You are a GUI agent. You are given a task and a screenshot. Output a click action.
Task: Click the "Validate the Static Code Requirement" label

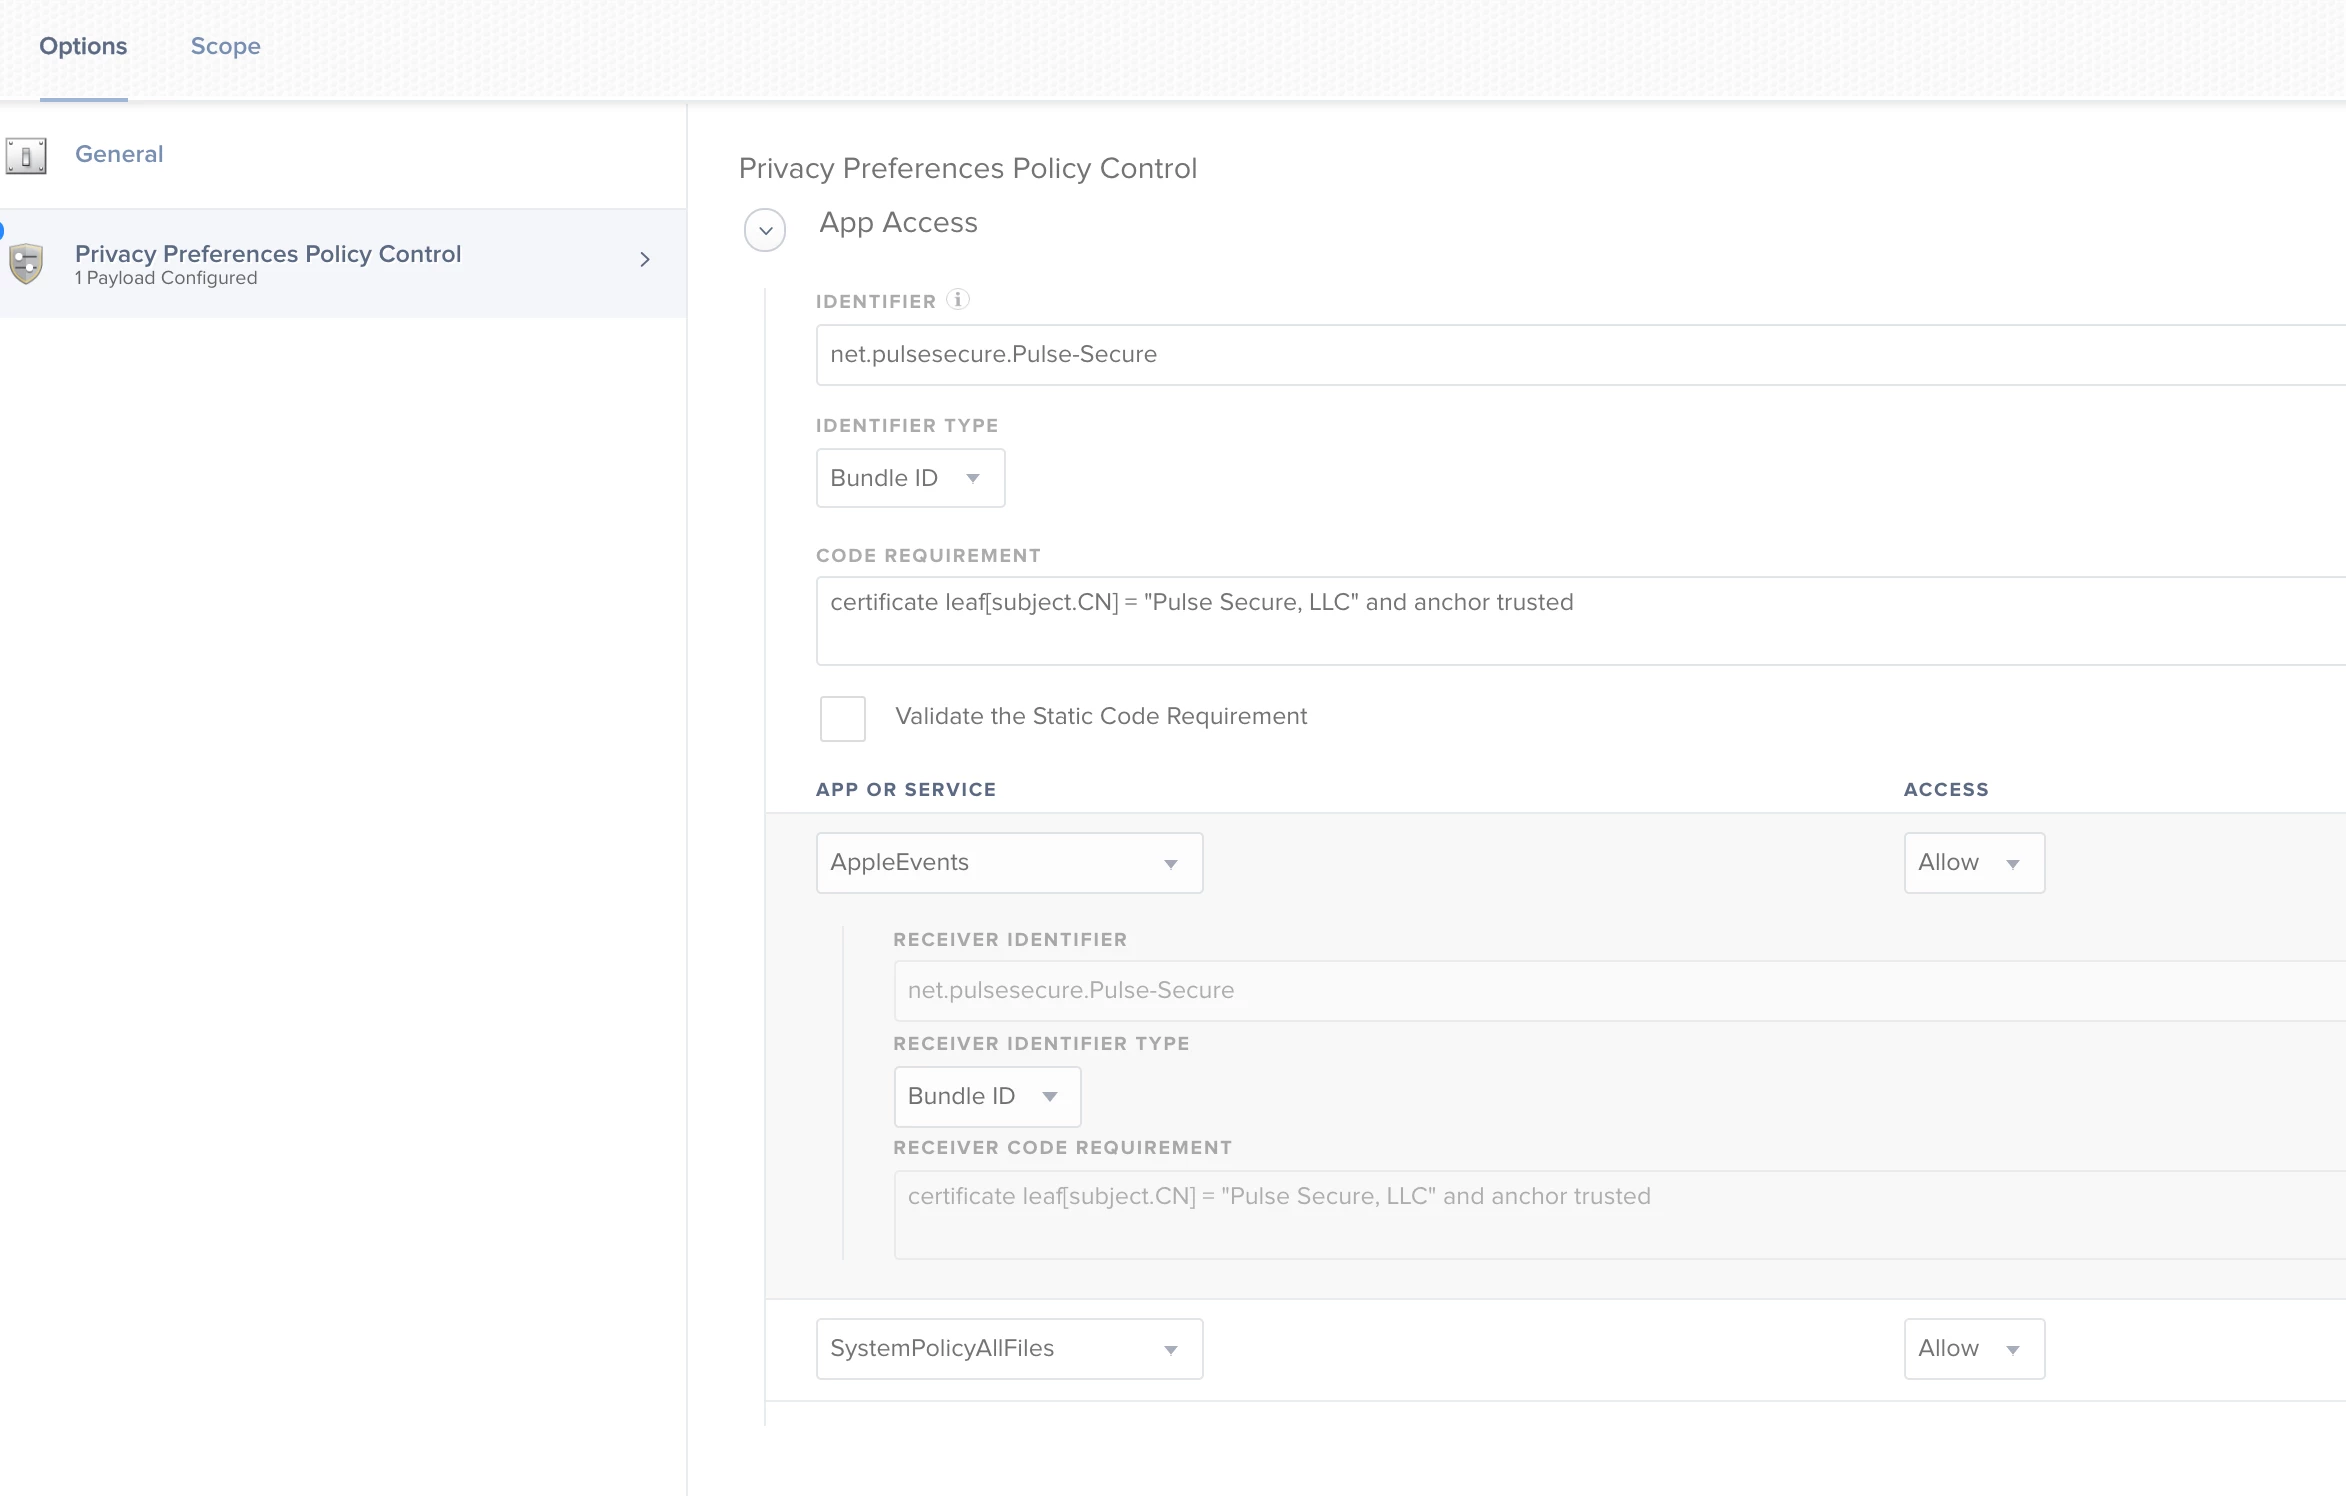pyautogui.click(x=1101, y=716)
